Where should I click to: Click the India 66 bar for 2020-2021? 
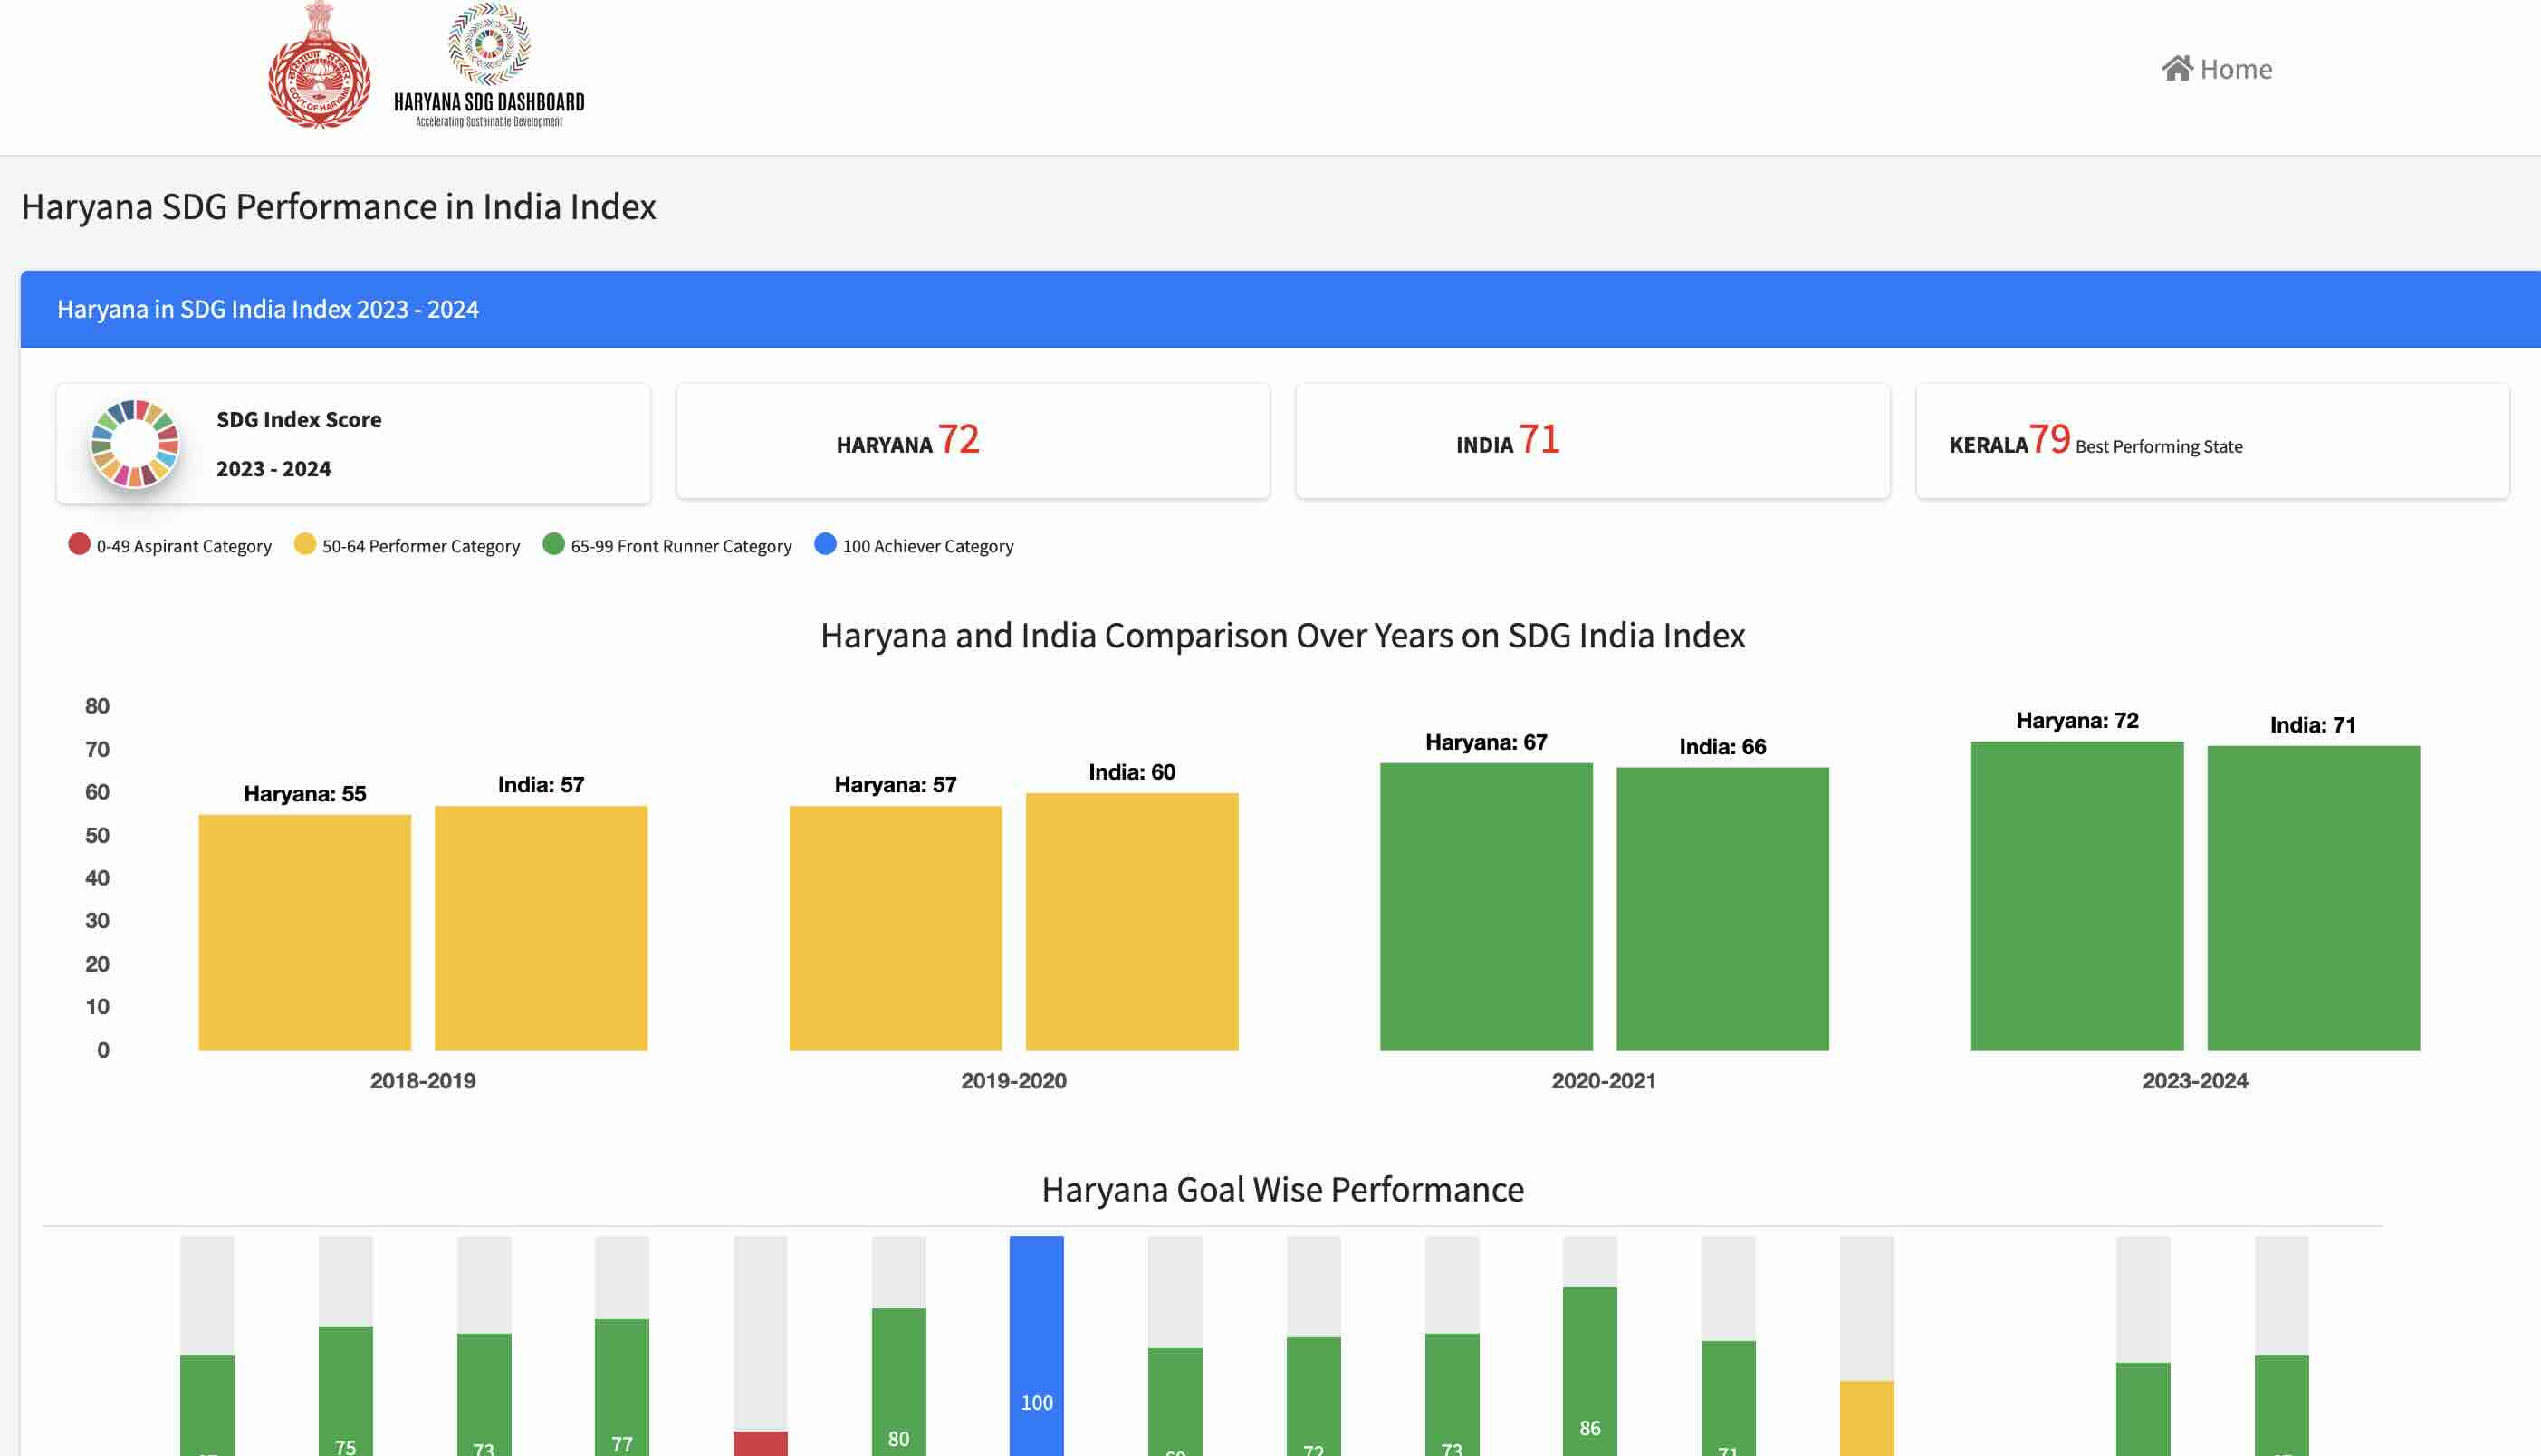click(x=1723, y=909)
